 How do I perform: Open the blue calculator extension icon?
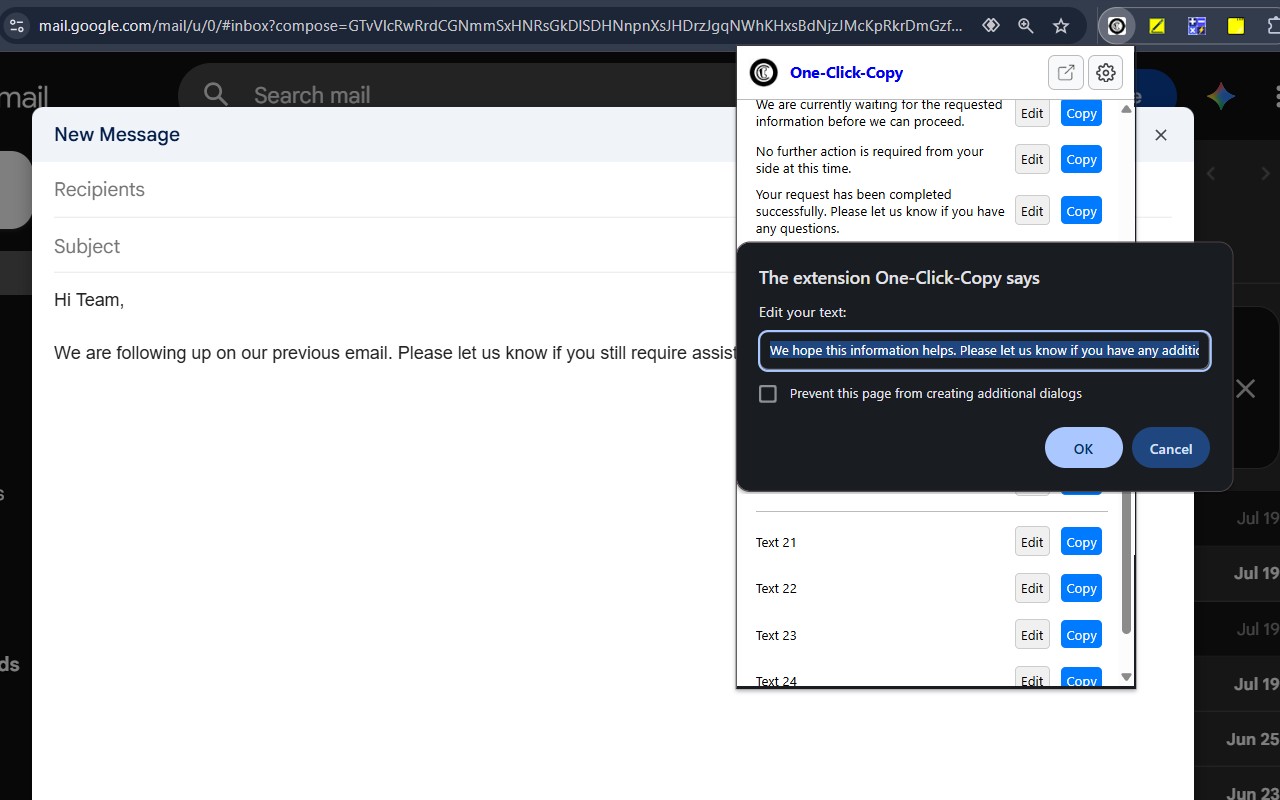(x=1197, y=26)
